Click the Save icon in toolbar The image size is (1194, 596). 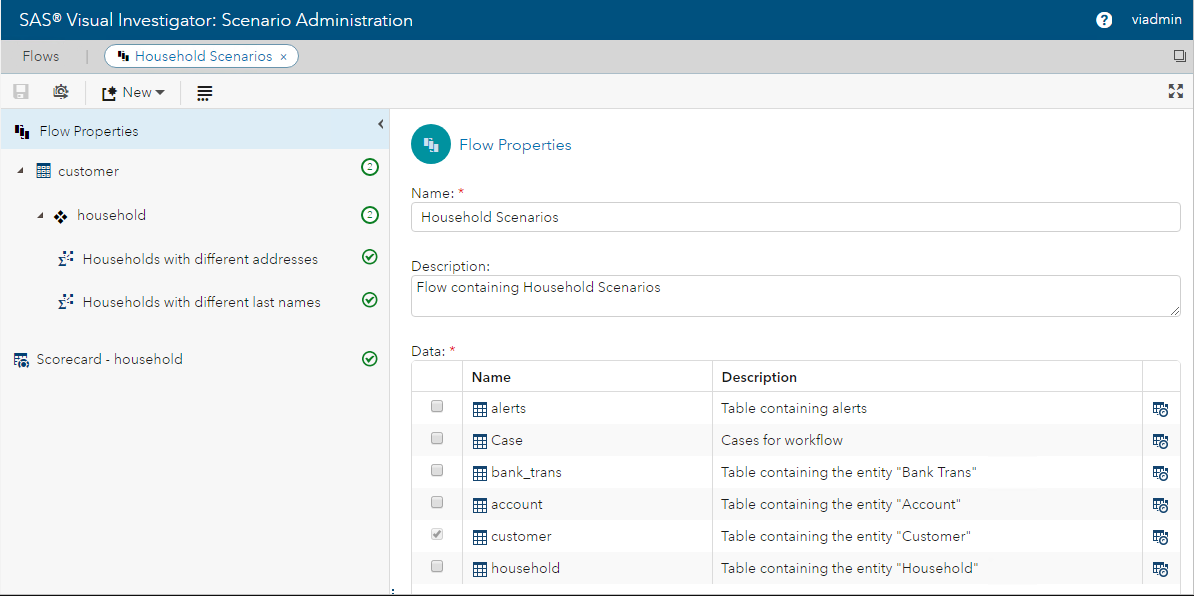pos(21,92)
